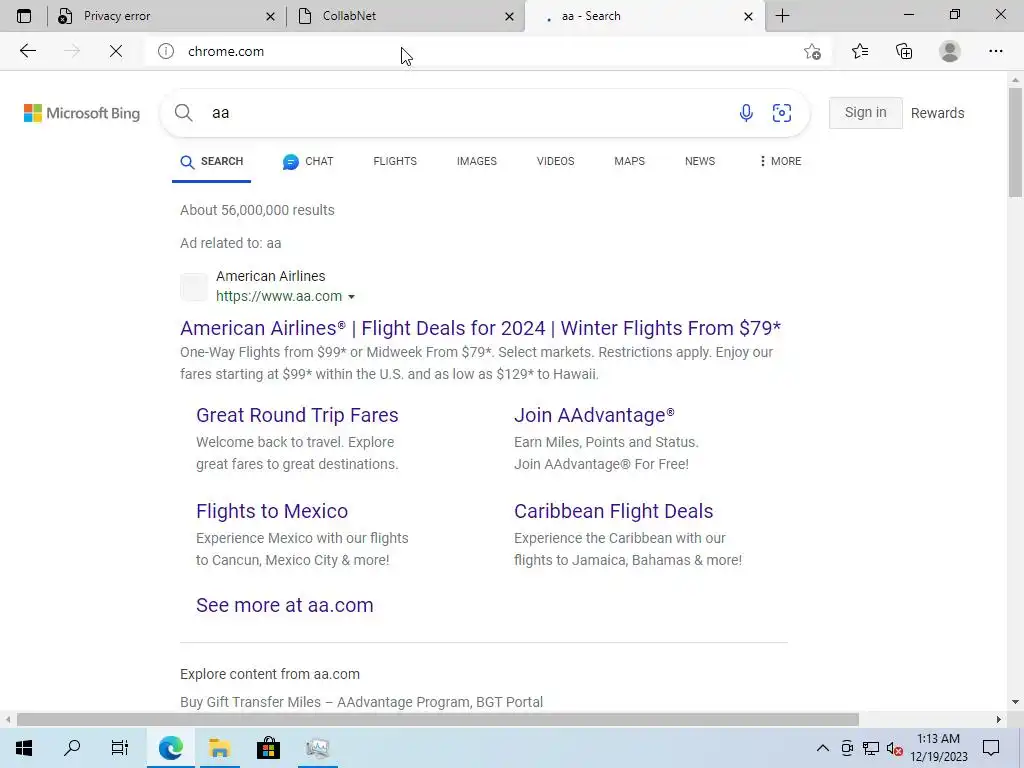
Task: Open a new tab with plus button
Action: (x=782, y=16)
